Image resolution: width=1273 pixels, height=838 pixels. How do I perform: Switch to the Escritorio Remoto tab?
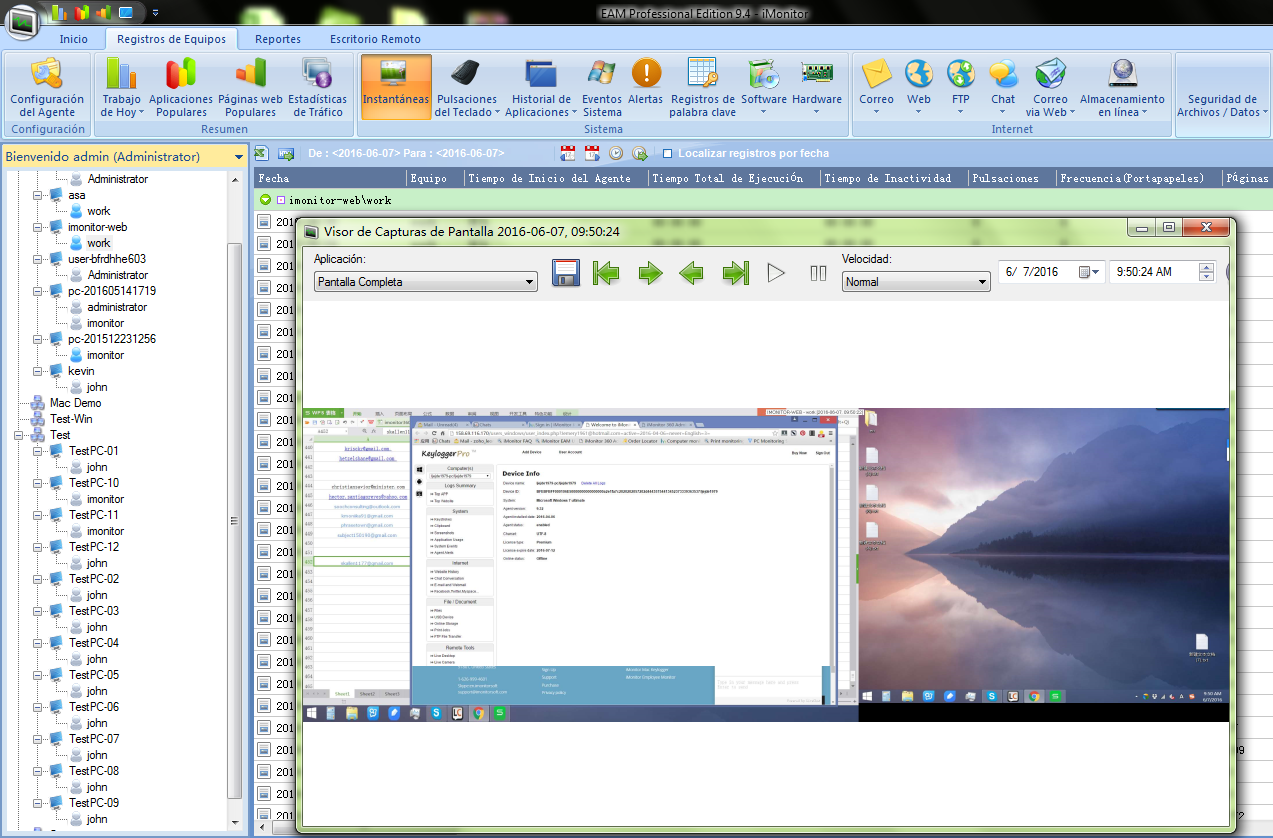click(x=375, y=39)
